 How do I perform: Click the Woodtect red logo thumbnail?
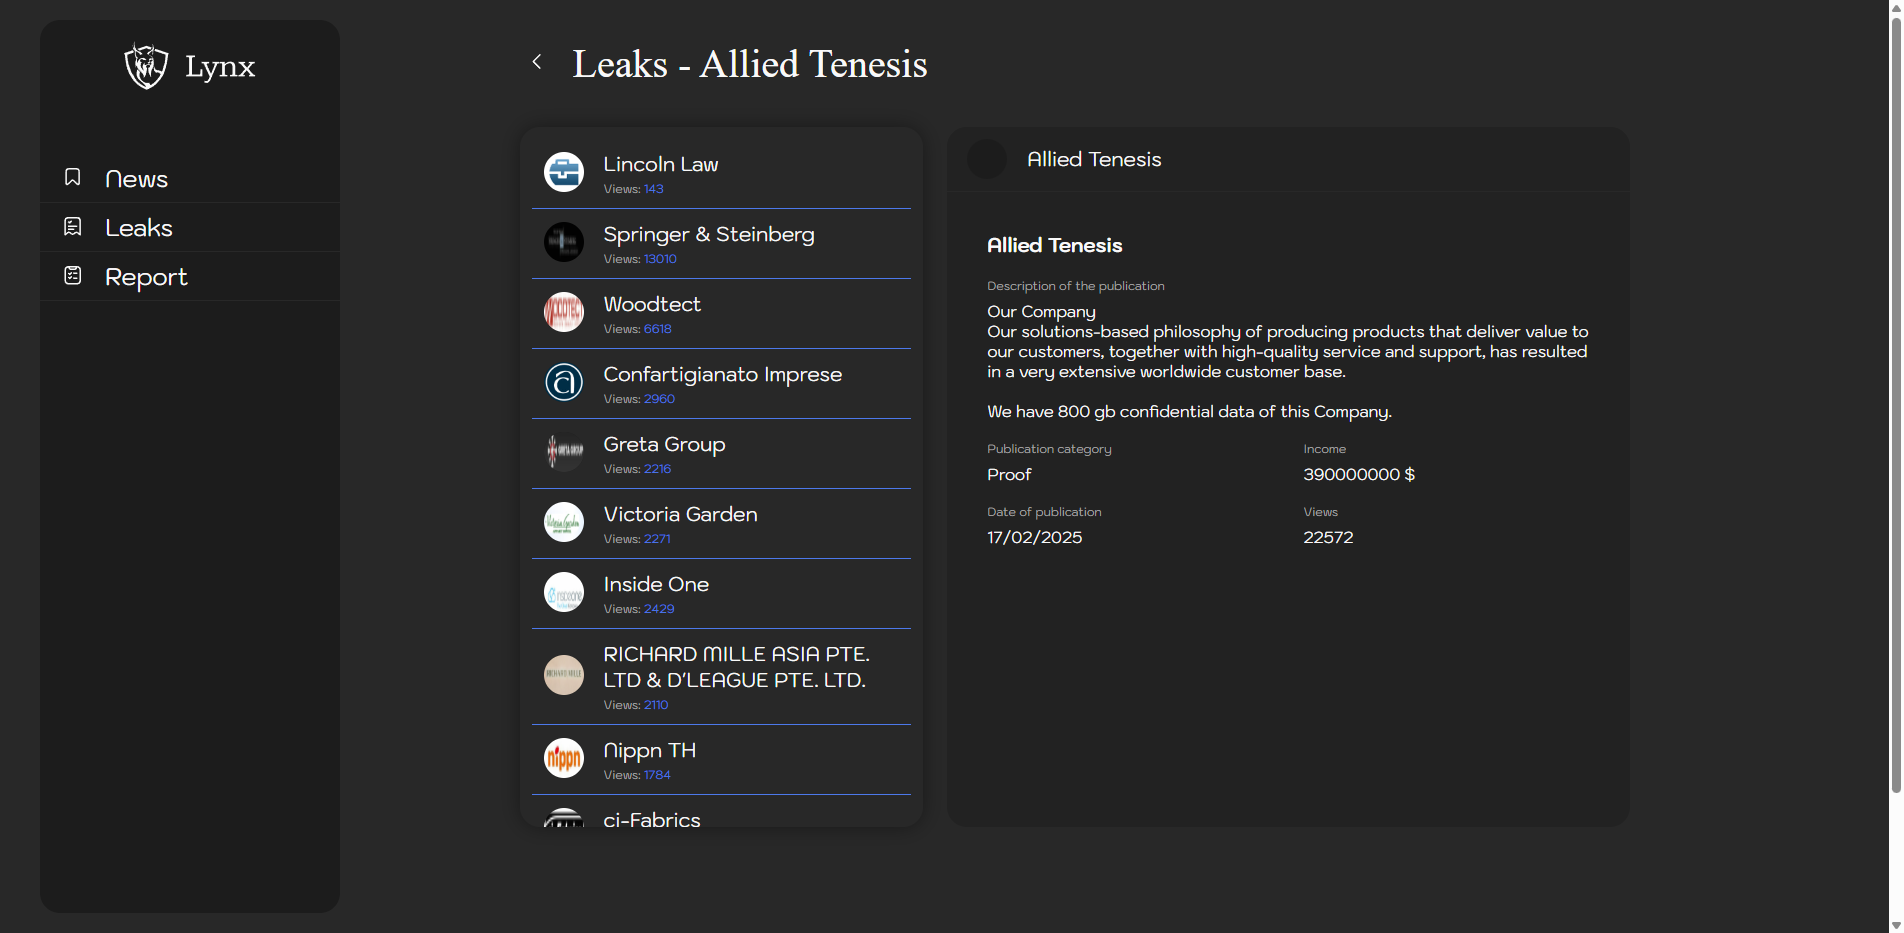point(564,312)
